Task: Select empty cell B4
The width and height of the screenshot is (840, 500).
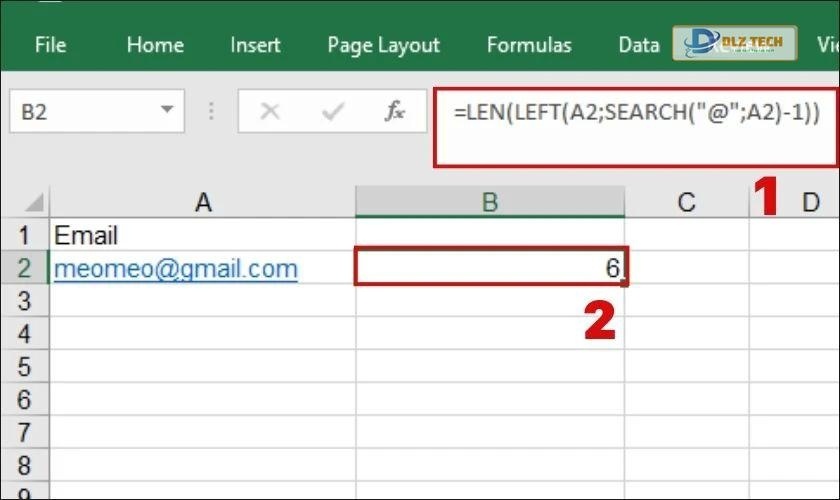Action: coord(490,333)
